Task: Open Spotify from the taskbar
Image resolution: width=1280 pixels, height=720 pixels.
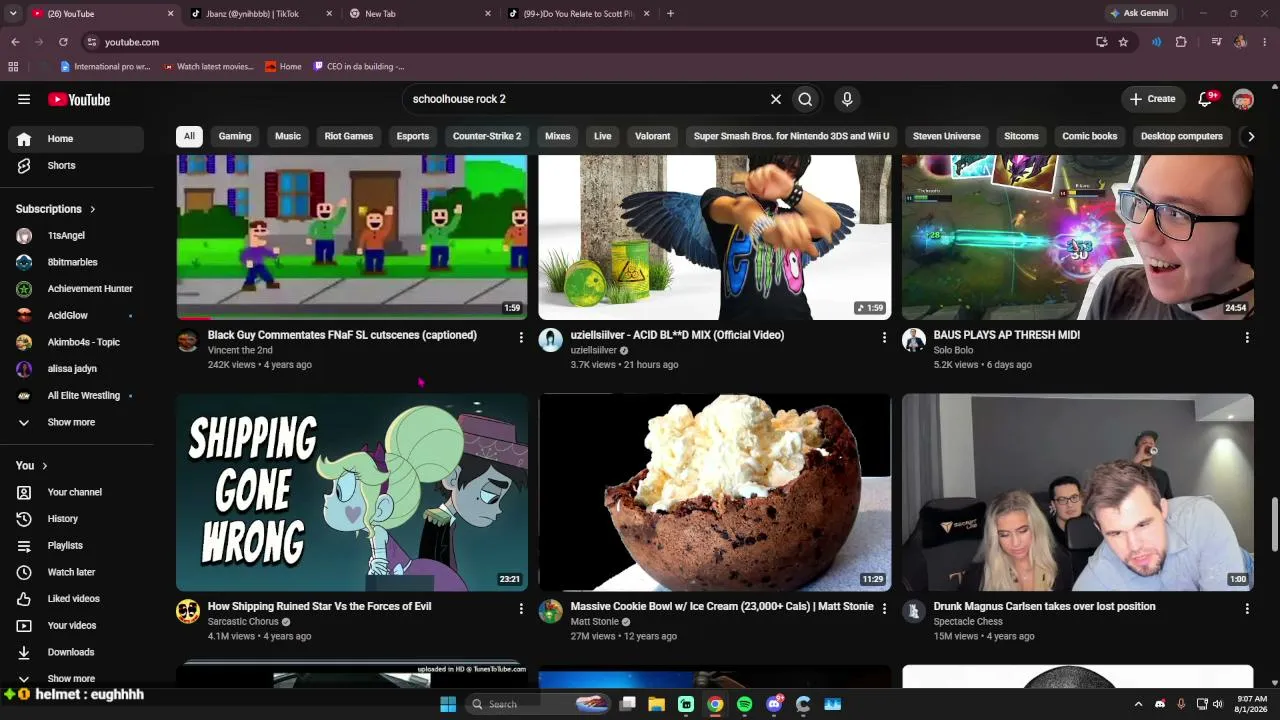Action: point(744,704)
